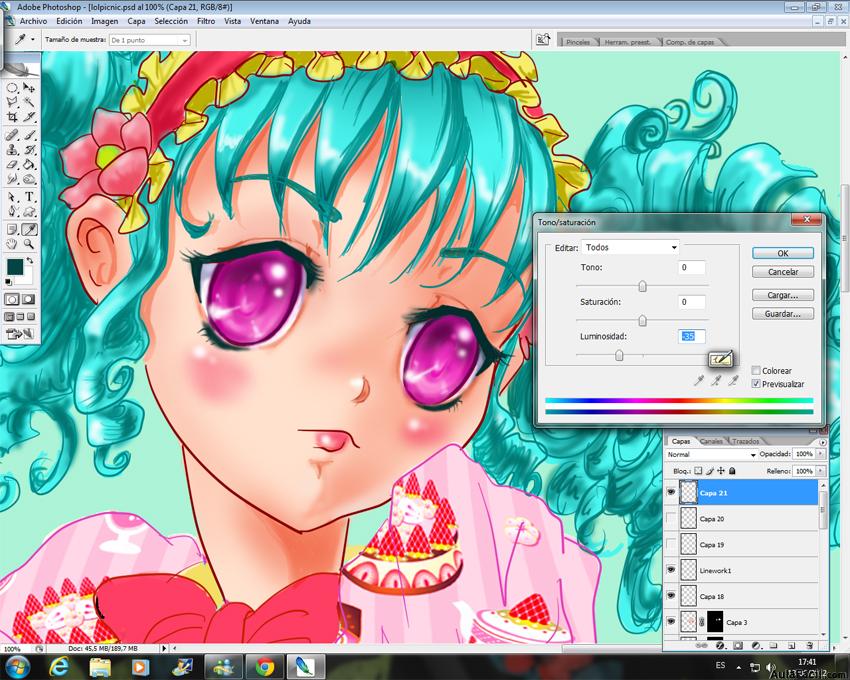The width and height of the screenshot is (850, 680).
Task: Open the status bar info arrow
Action: click(x=164, y=648)
